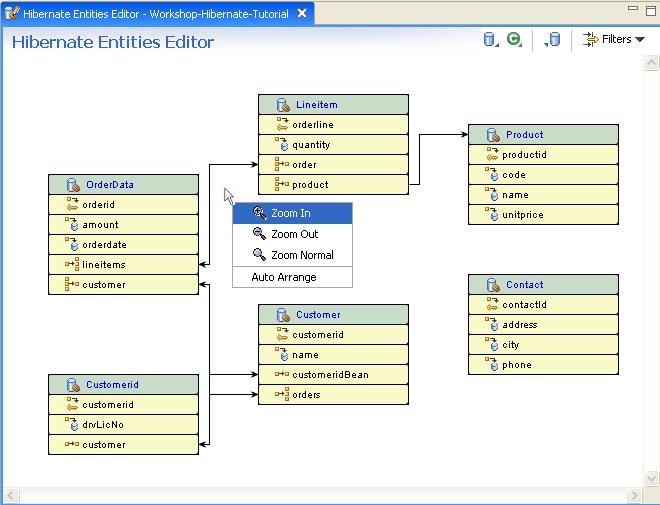Select the Lineitem entity header
Viewport: 660px width, 505px height.
pyautogui.click(x=333, y=104)
